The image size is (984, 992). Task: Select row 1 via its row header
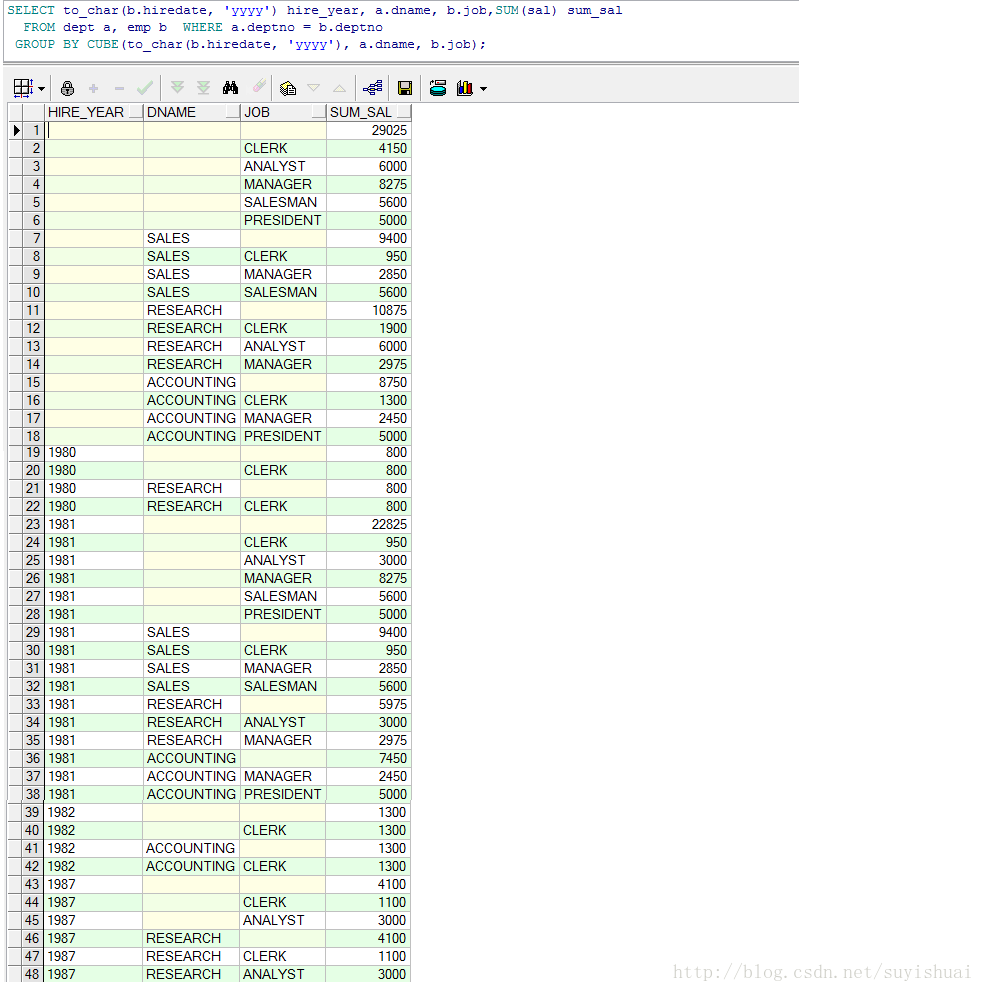pyautogui.click(x=34, y=130)
